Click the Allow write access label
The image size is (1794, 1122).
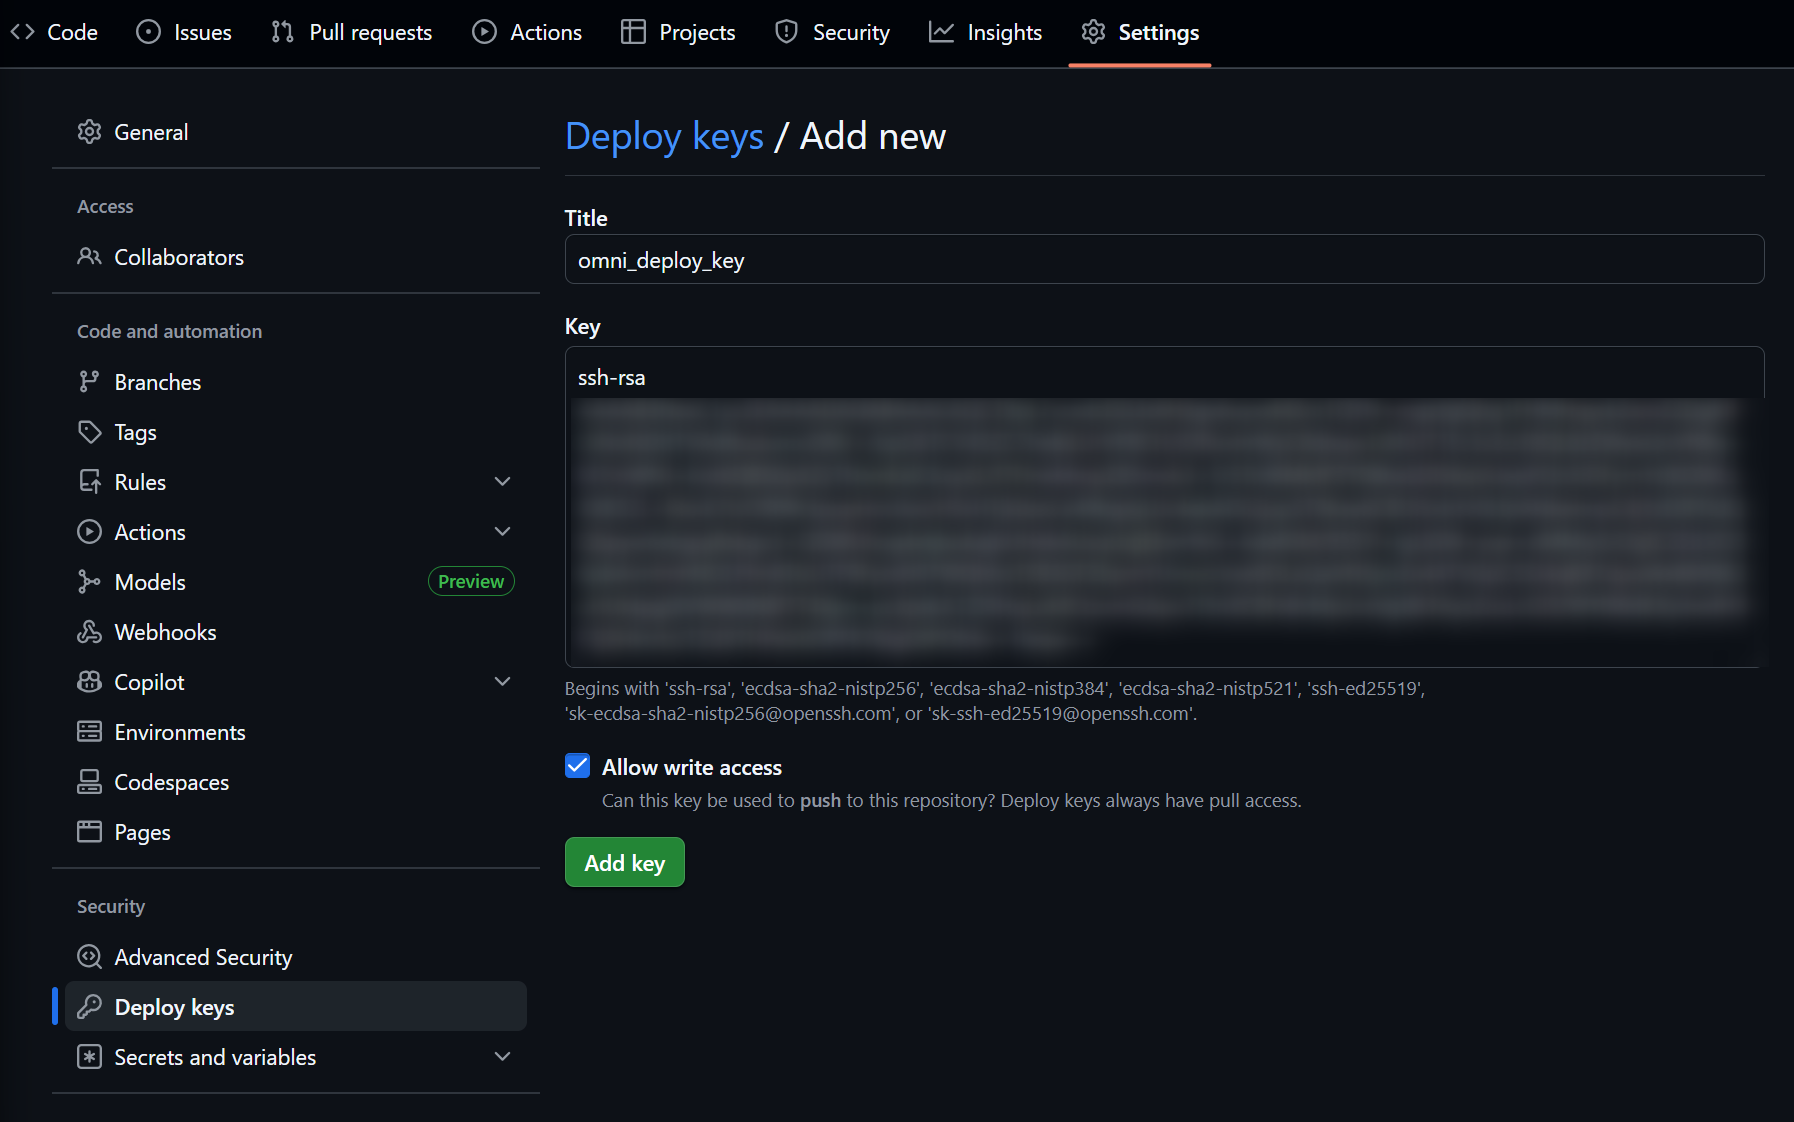click(692, 767)
